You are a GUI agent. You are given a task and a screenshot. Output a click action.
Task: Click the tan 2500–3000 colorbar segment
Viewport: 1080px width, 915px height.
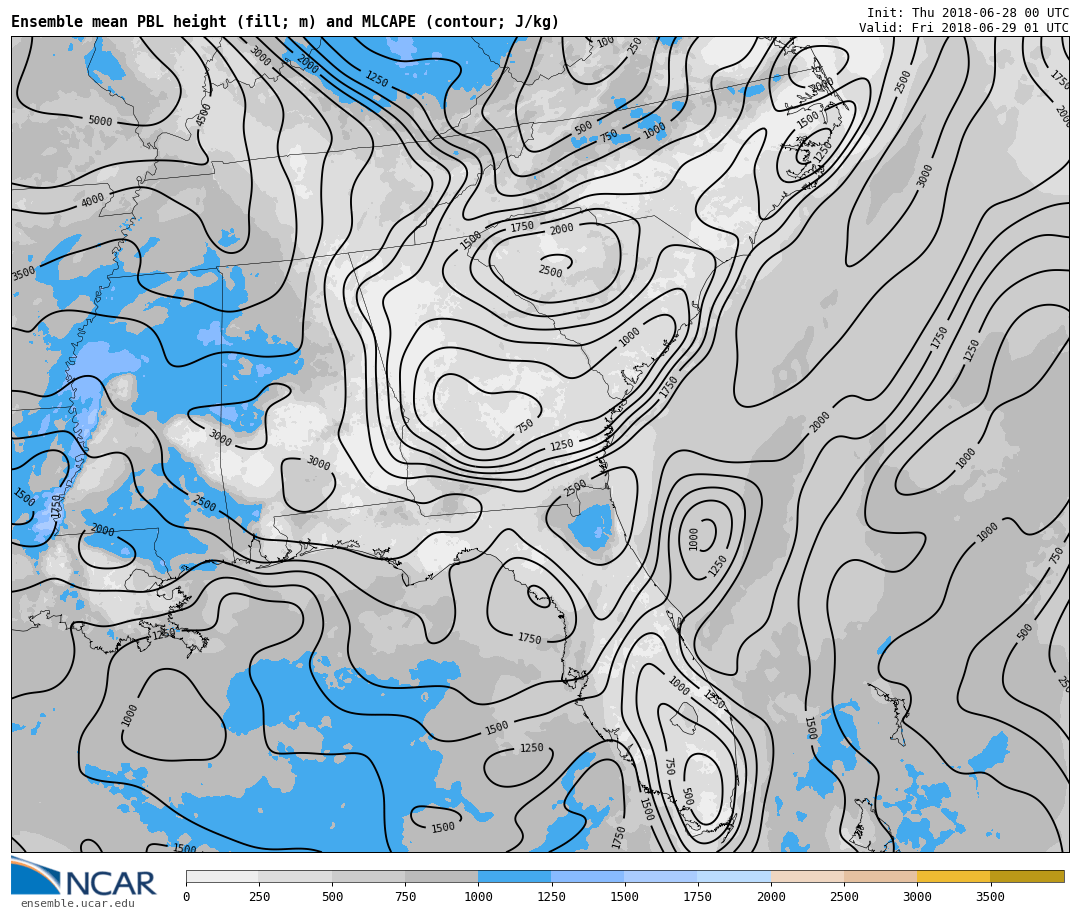[880, 876]
